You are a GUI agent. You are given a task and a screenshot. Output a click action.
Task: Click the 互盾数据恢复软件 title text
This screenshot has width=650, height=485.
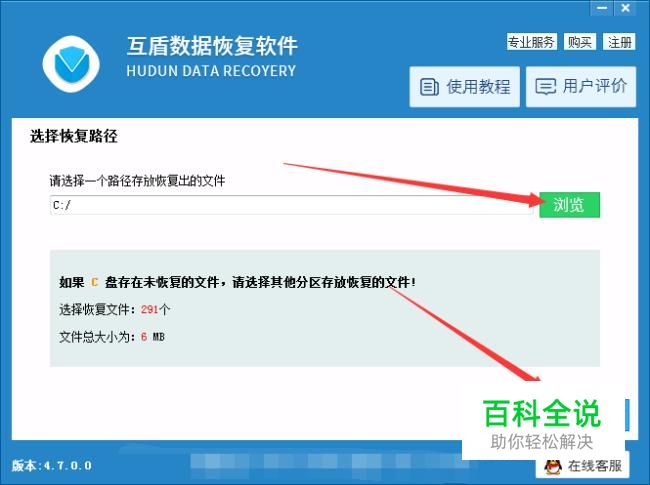coord(212,46)
